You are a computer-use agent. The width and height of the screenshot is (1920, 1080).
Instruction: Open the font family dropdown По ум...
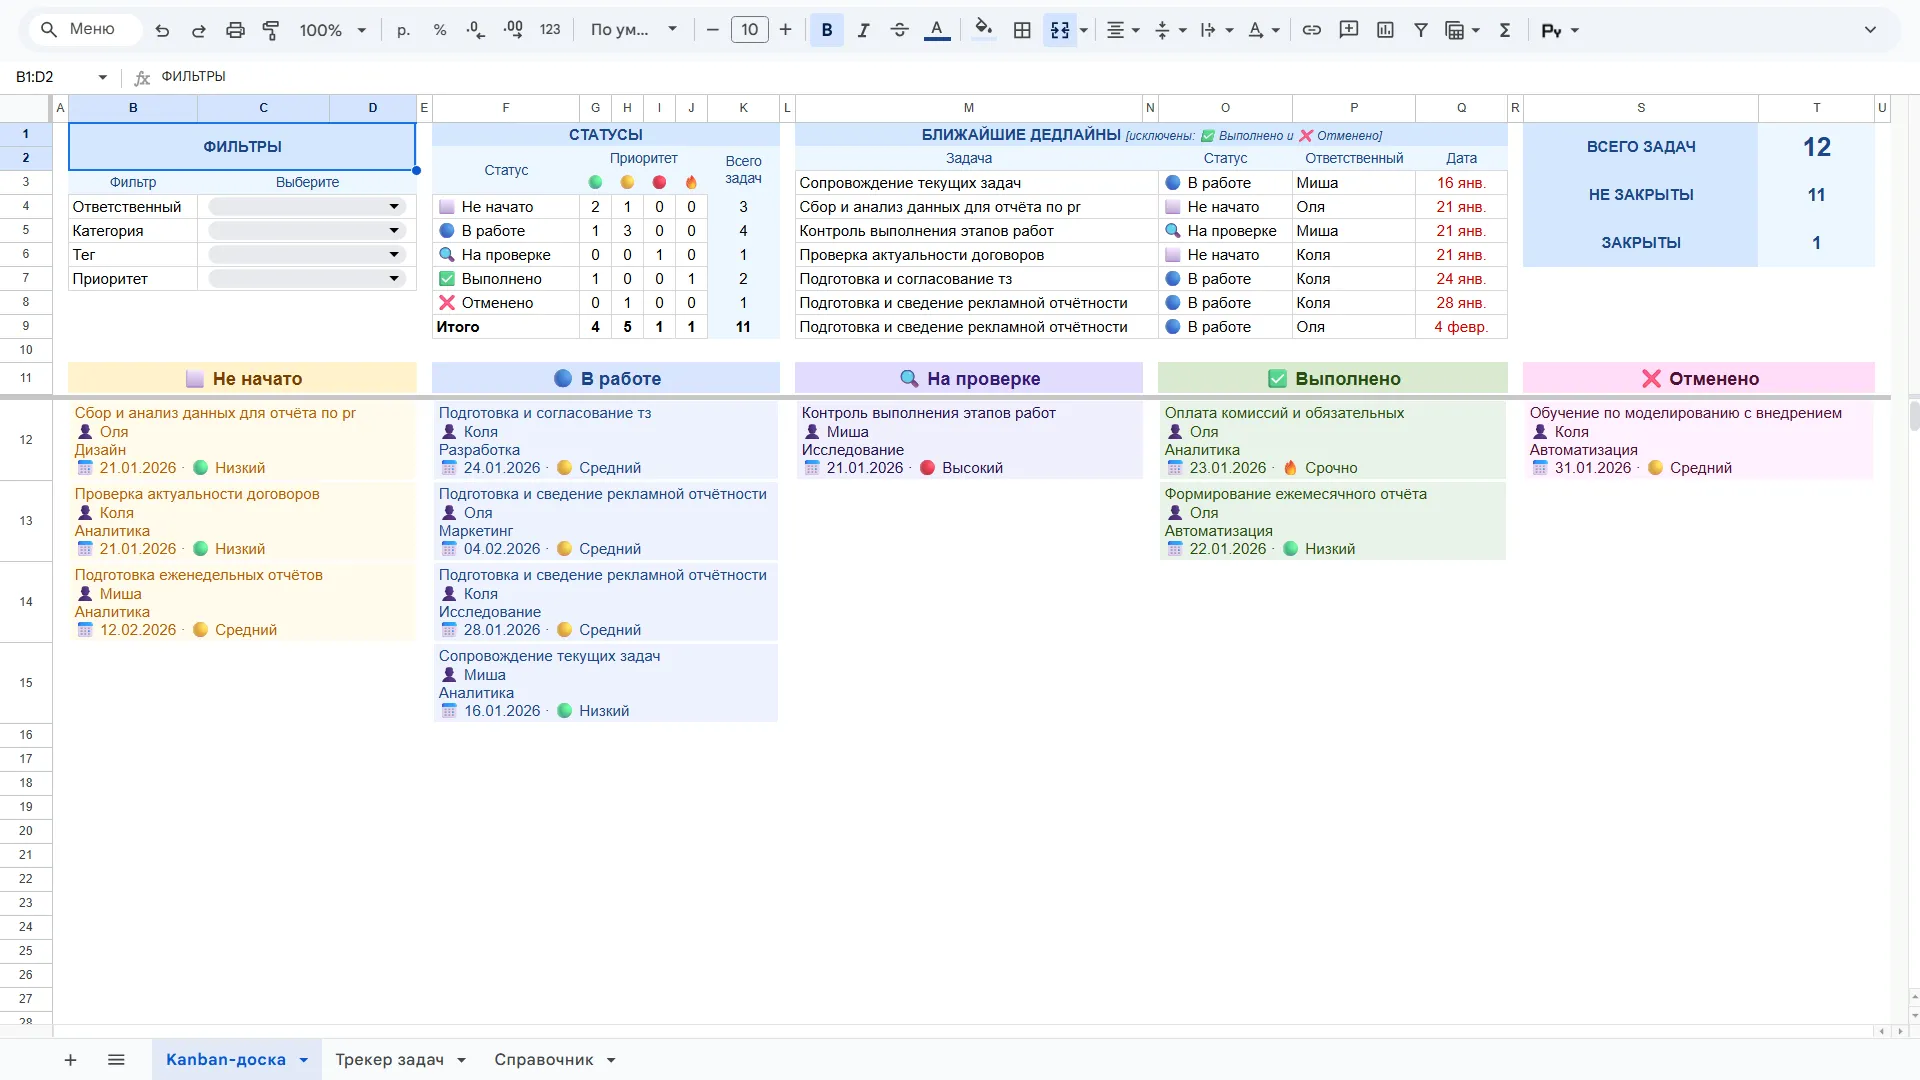634,30
